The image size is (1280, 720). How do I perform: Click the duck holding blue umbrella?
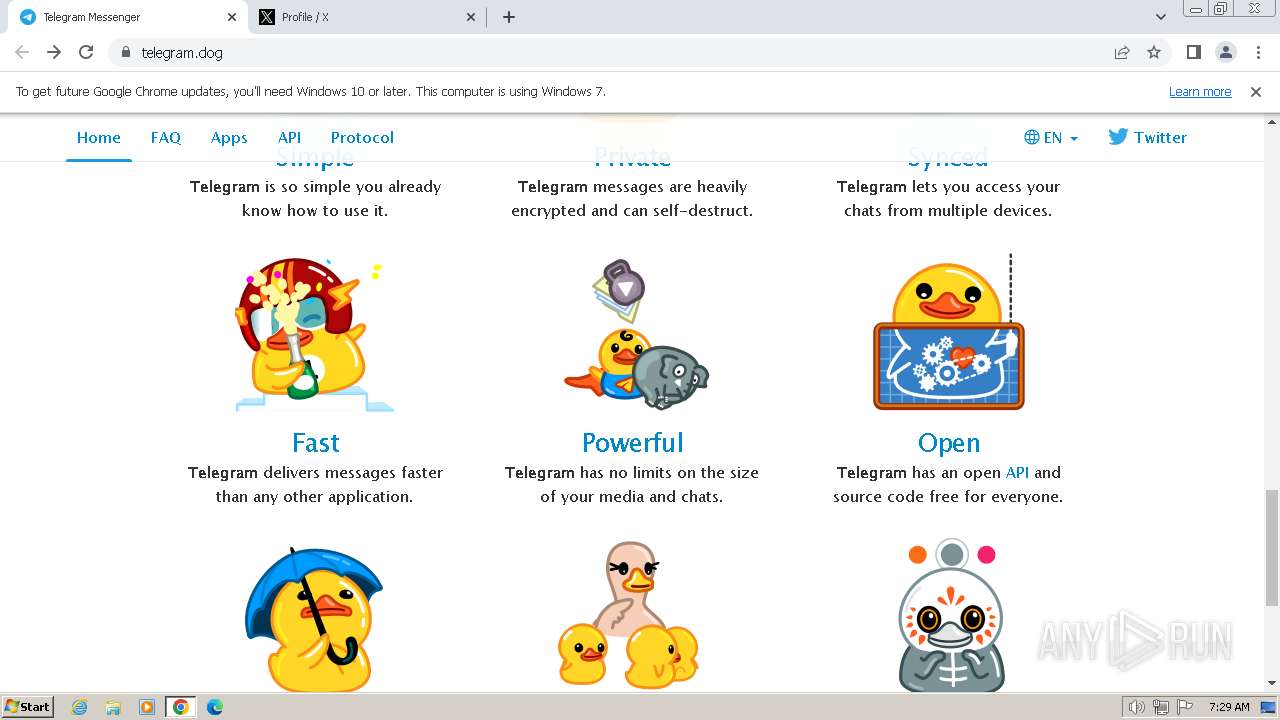314,620
